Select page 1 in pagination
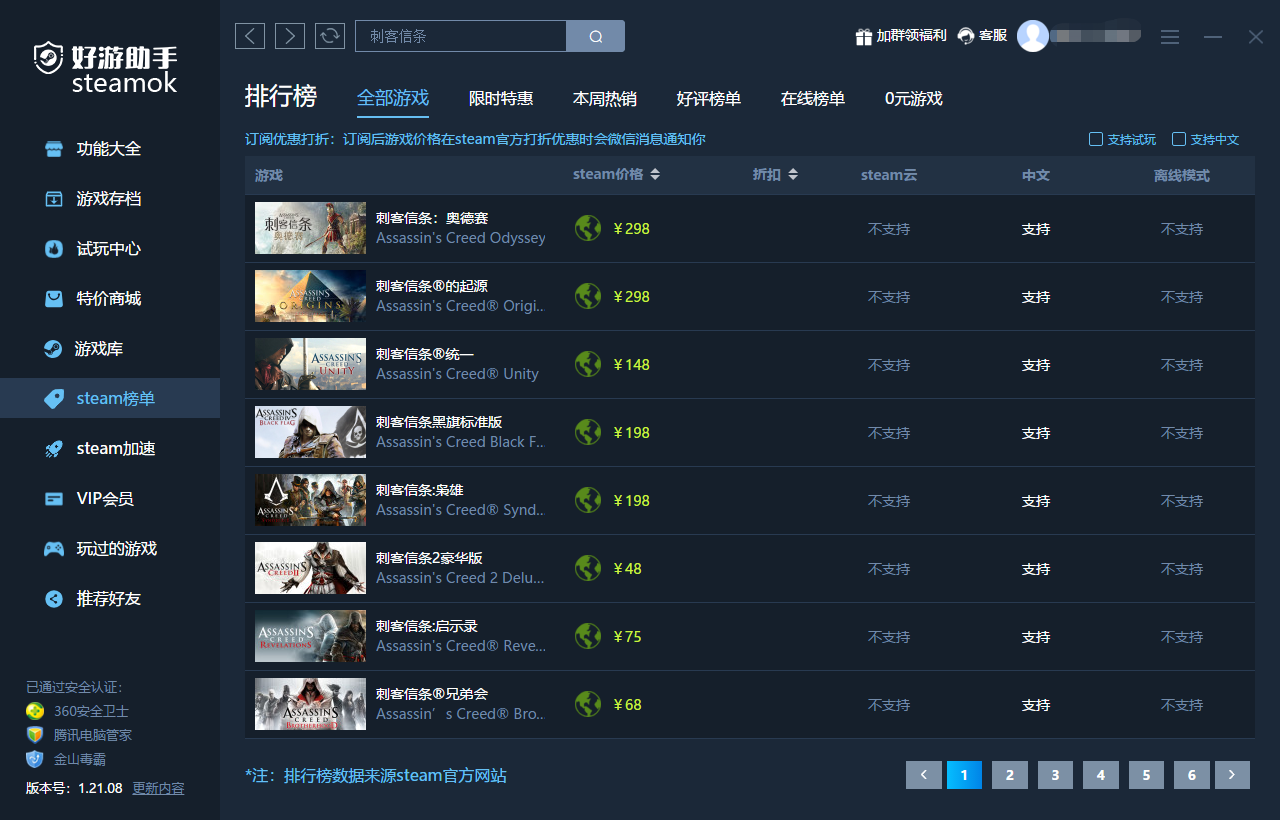The image size is (1280, 820). (964, 775)
